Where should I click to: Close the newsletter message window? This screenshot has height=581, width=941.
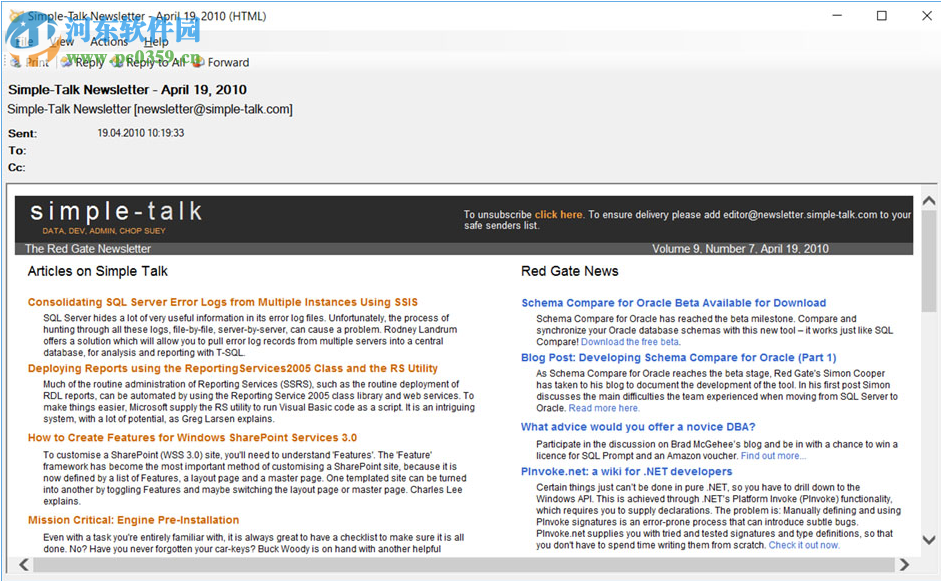coord(927,16)
